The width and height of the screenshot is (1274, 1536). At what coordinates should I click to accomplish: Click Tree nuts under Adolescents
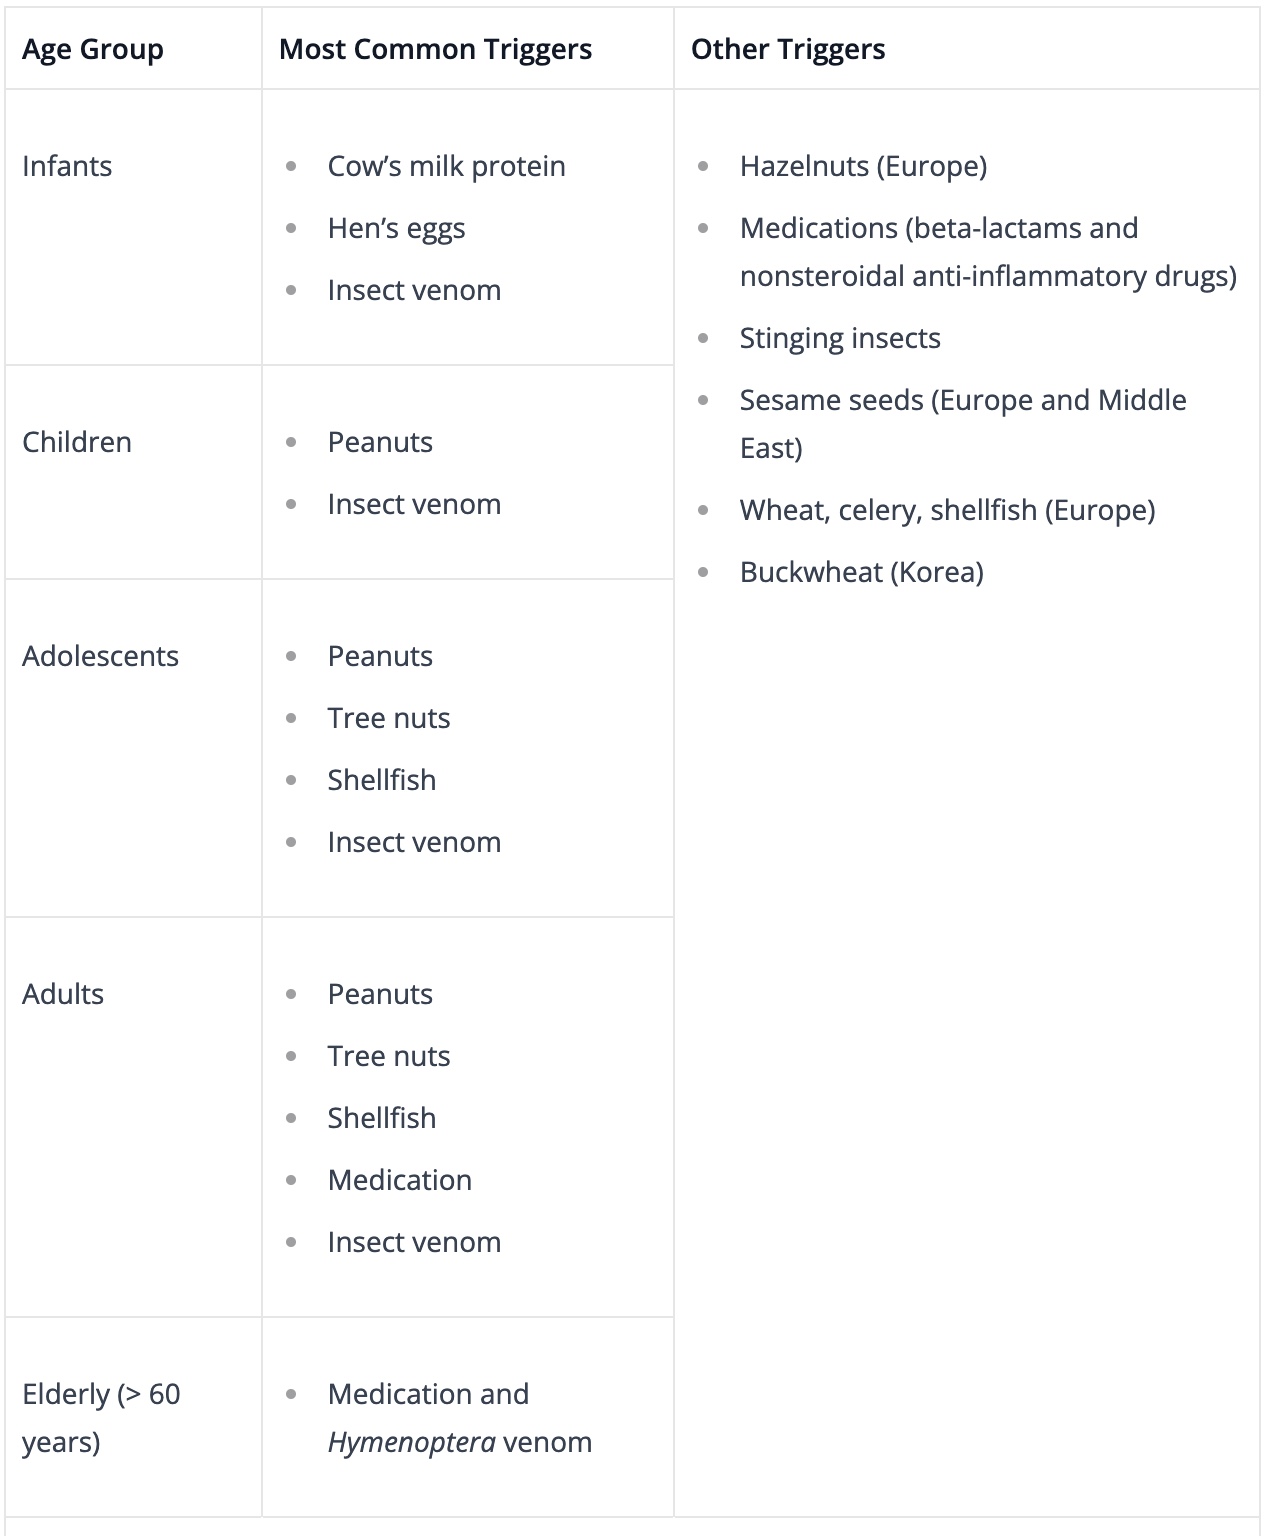(389, 718)
